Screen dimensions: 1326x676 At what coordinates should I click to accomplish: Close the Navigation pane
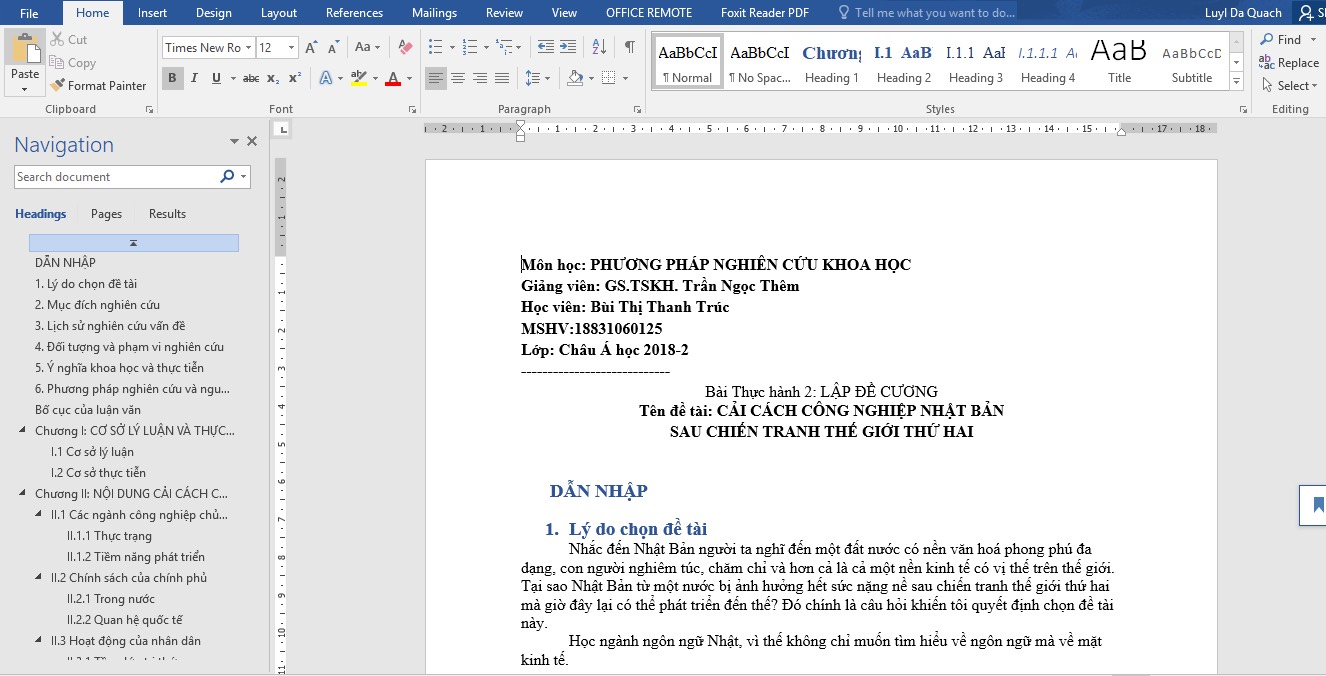(x=252, y=141)
